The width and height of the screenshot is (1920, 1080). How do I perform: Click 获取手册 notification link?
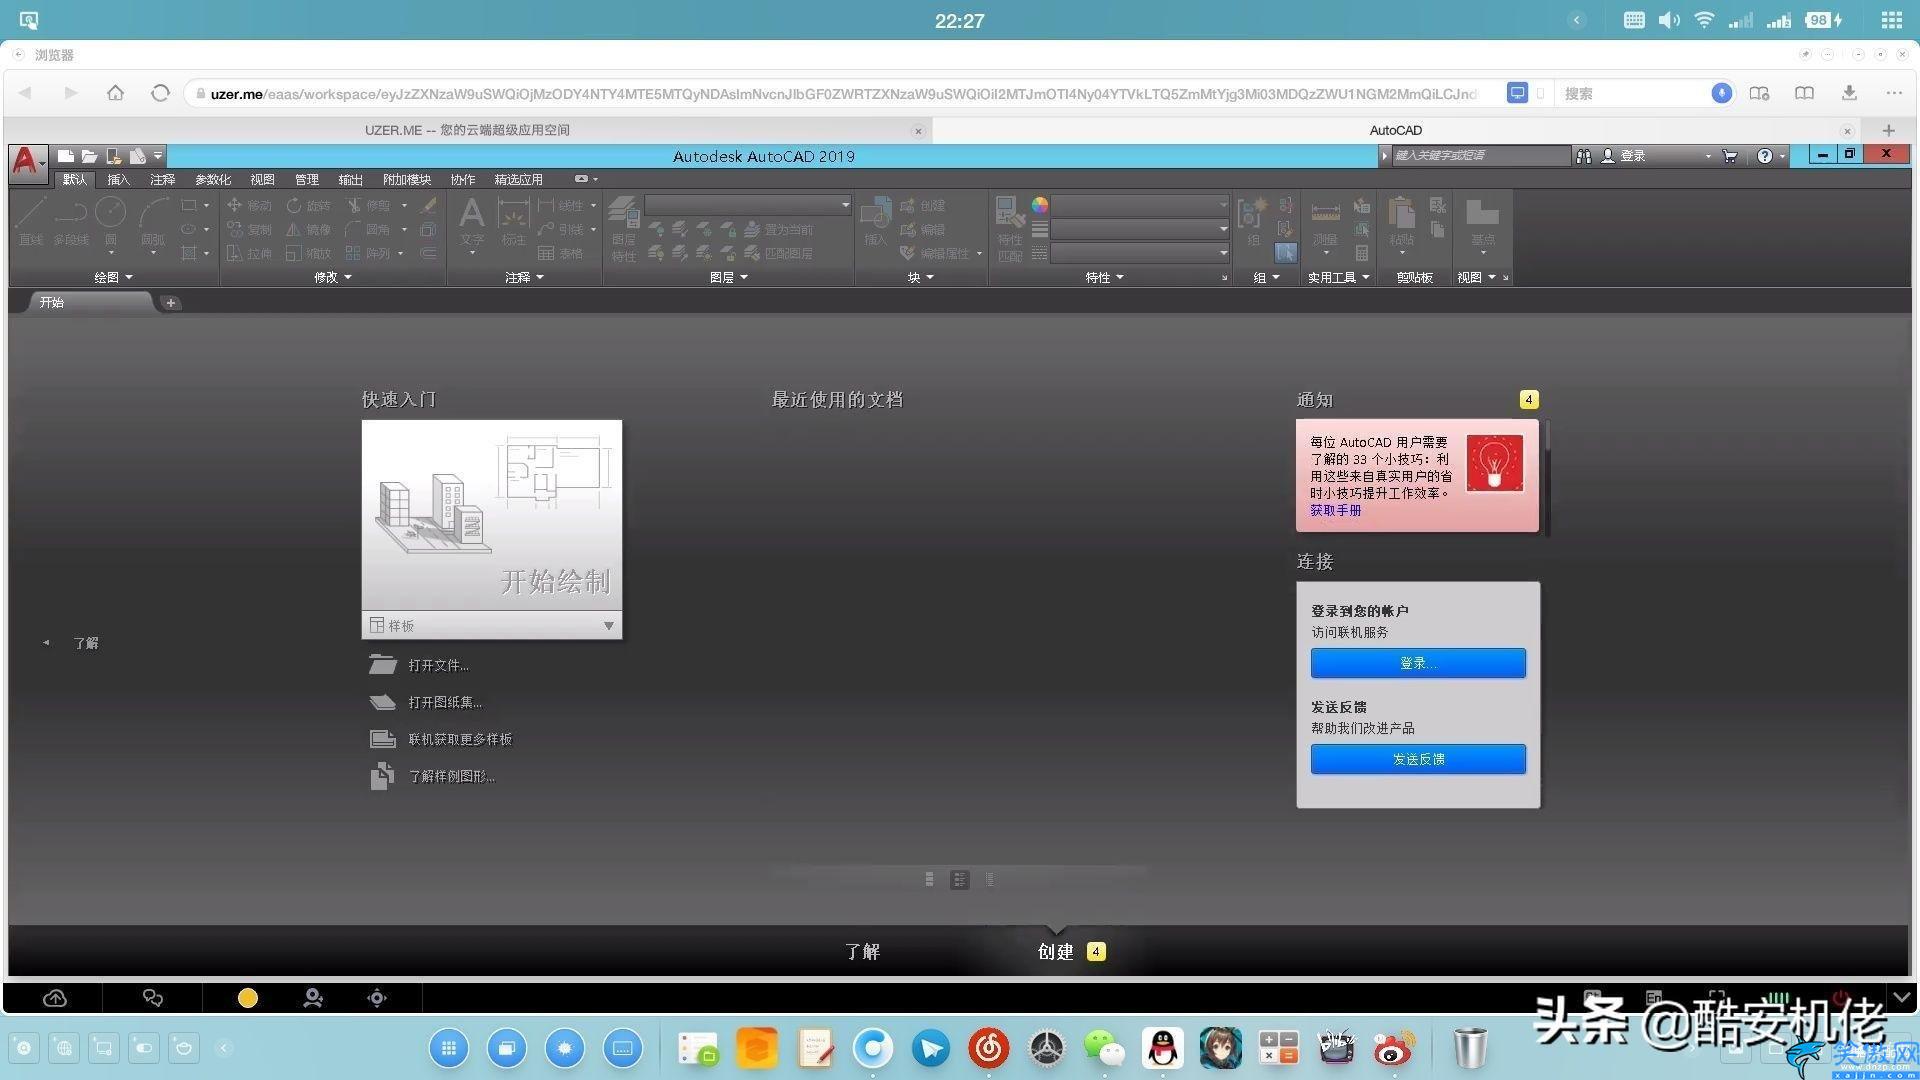coord(1335,510)
